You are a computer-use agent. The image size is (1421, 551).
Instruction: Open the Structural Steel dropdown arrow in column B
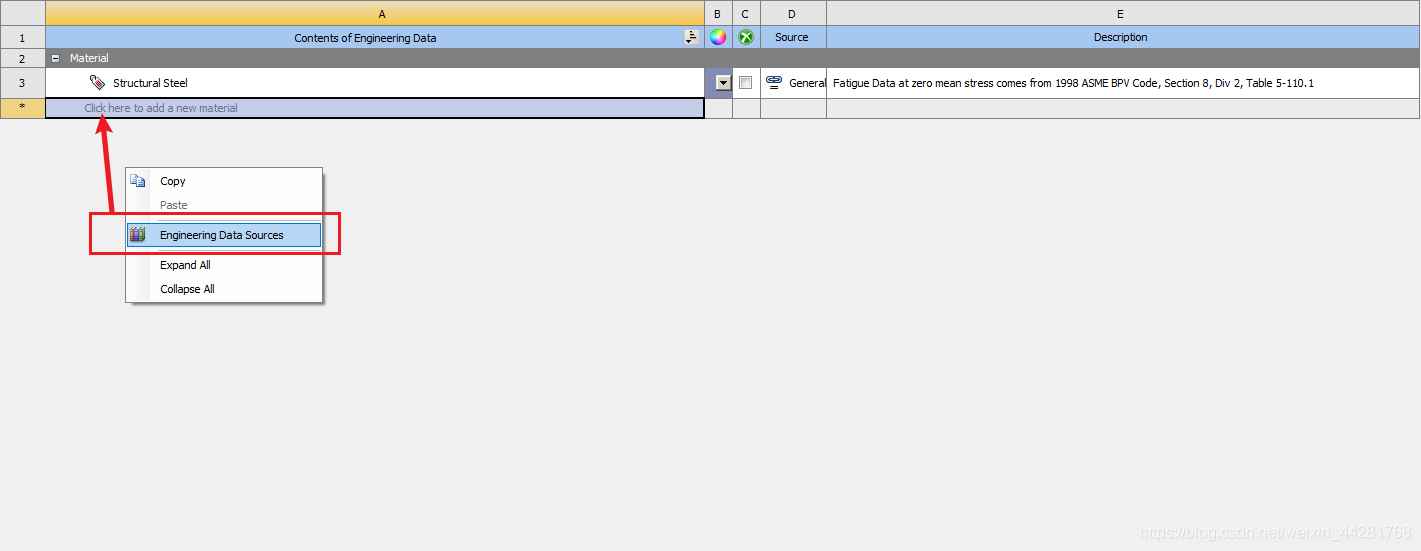click(x=723, y=83)
